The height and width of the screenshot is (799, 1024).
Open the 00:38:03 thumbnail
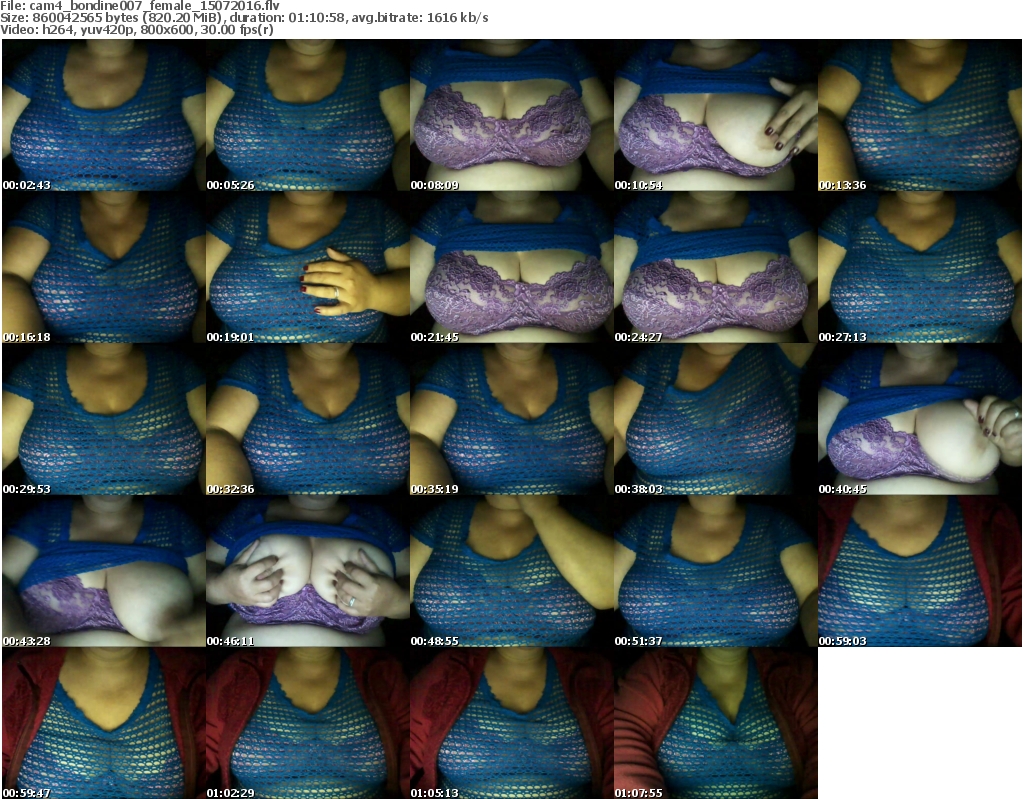click(x=716, y=419)
